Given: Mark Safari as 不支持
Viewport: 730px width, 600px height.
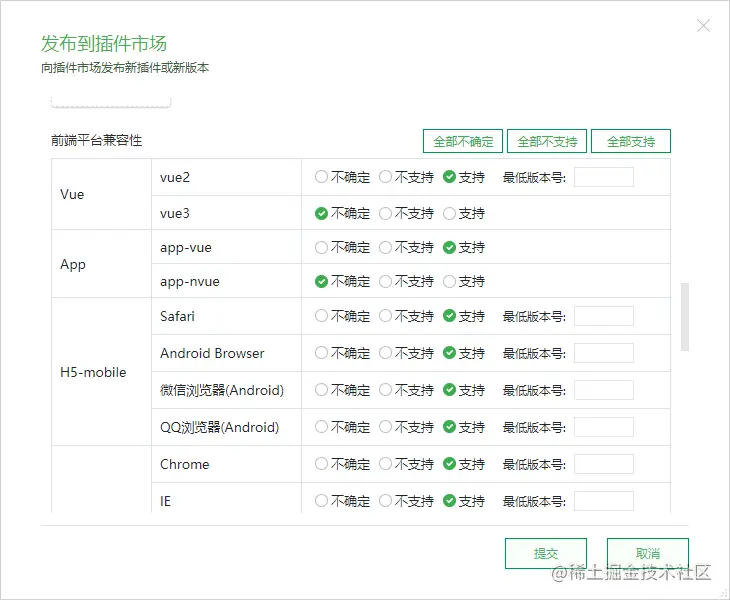Looking at the screenshot, I should (x=385, y=316).
